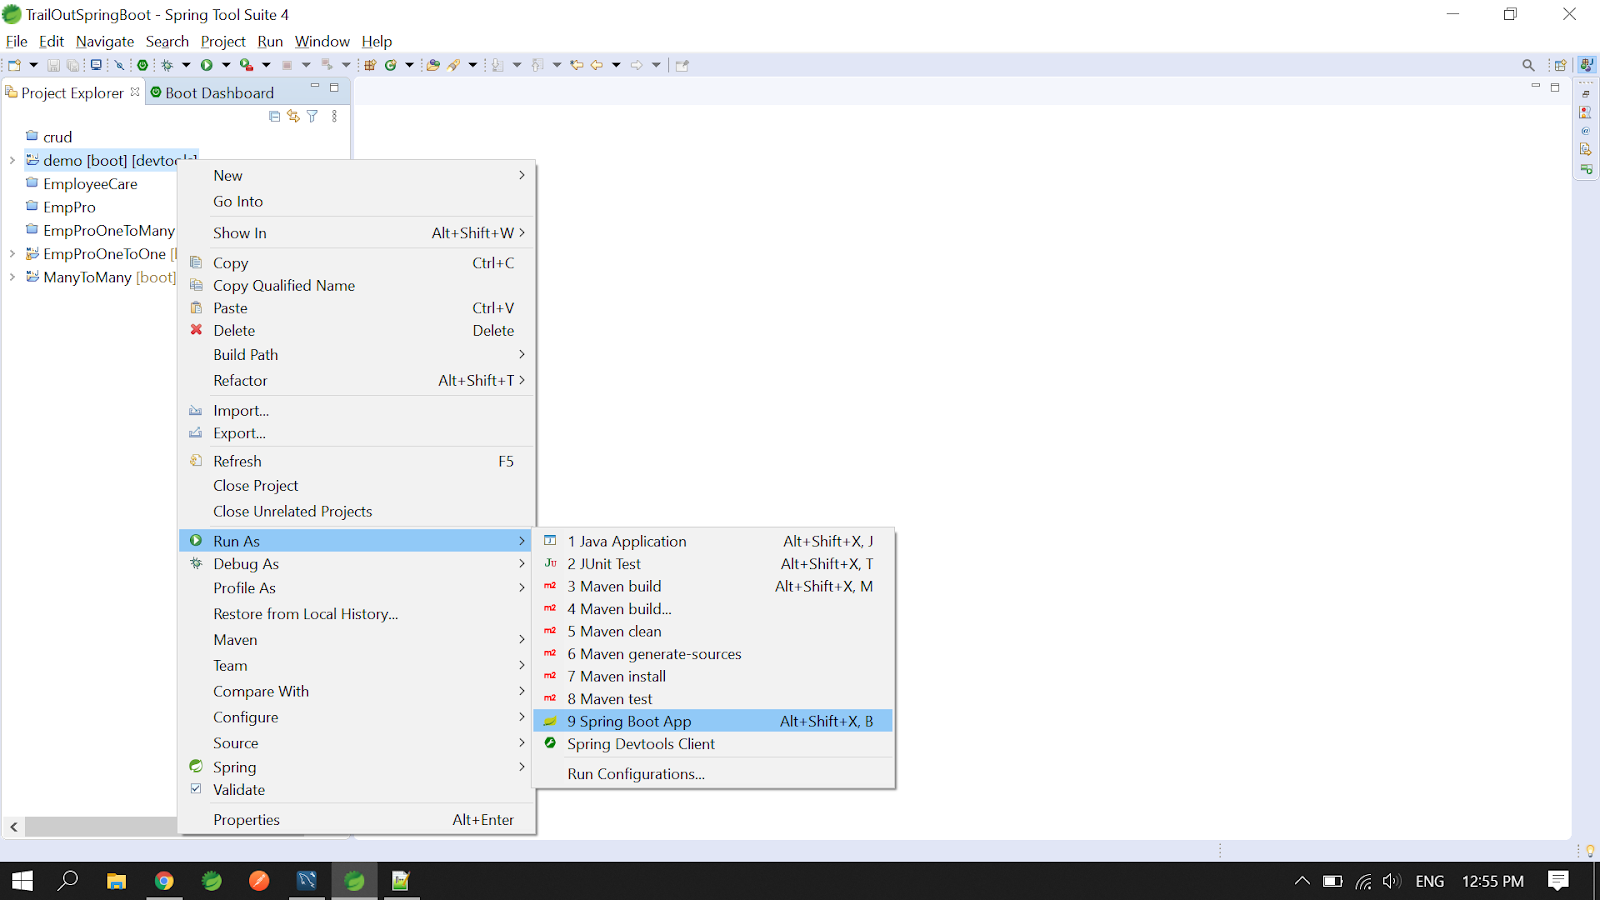Click the green Run play icon in toolbar
This screenshot has height=900, width=1600.
(207, 65)
